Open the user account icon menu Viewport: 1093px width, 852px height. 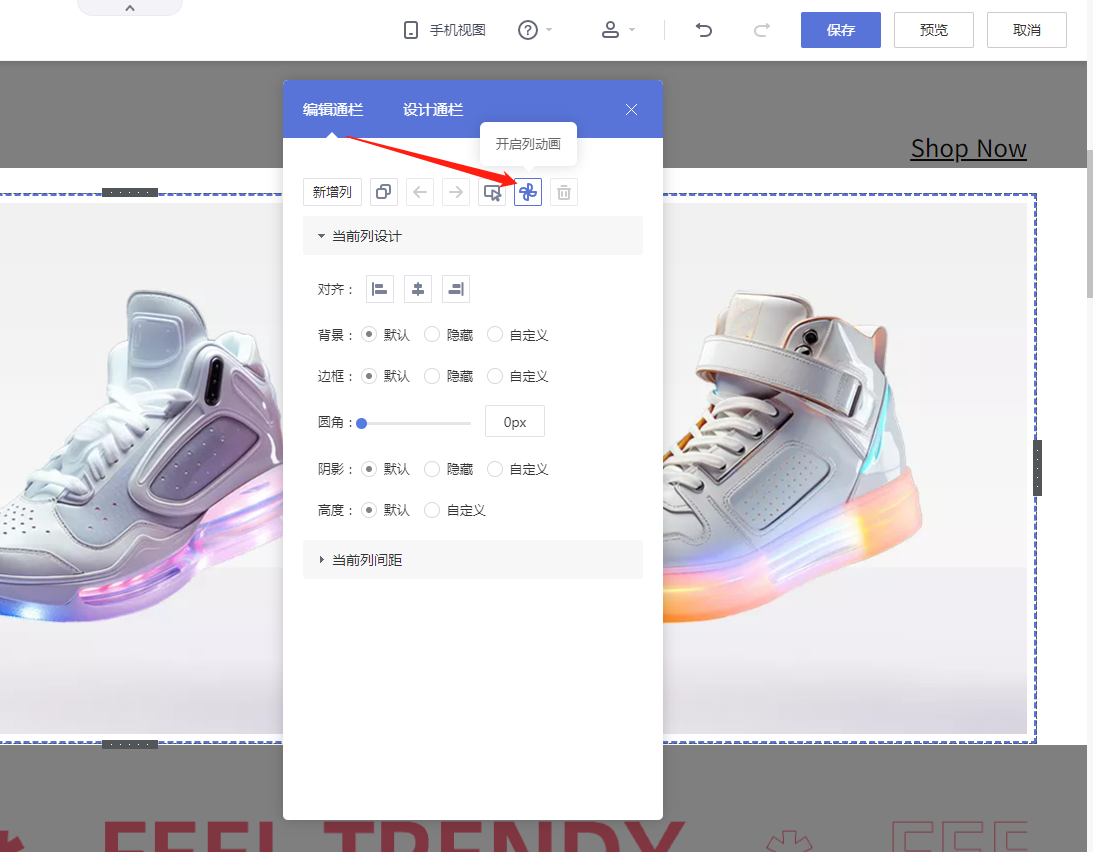point(611,30)
